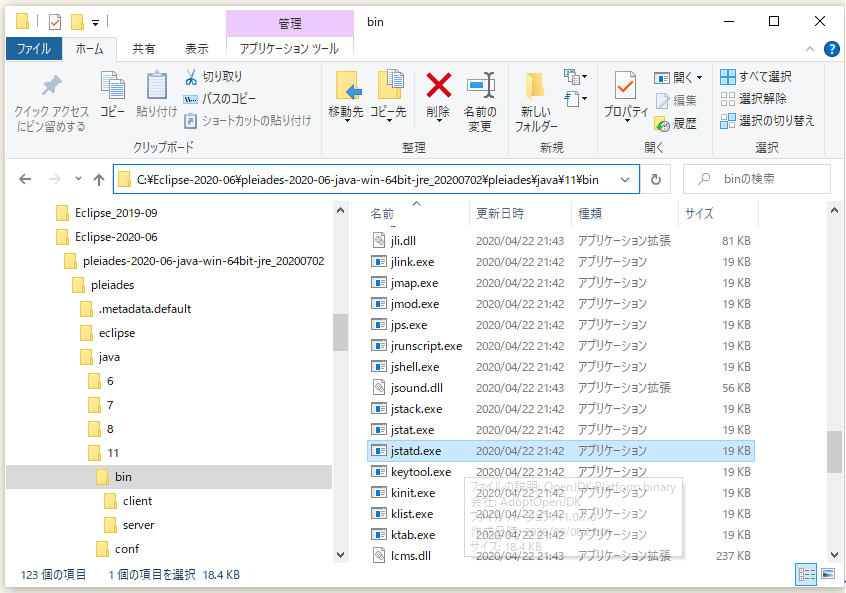Click the address bar path field
The width and height of the screenshot is (846, 593).
[x=367, y=180]
